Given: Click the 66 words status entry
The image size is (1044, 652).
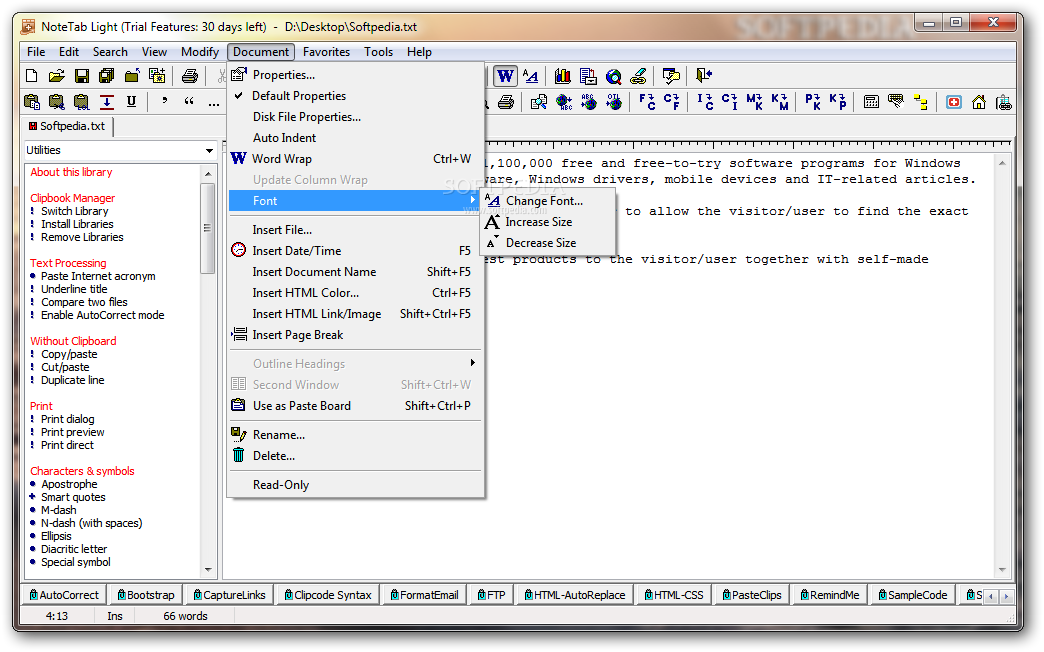Looking at the screenshot, I should tap(185, 617).
